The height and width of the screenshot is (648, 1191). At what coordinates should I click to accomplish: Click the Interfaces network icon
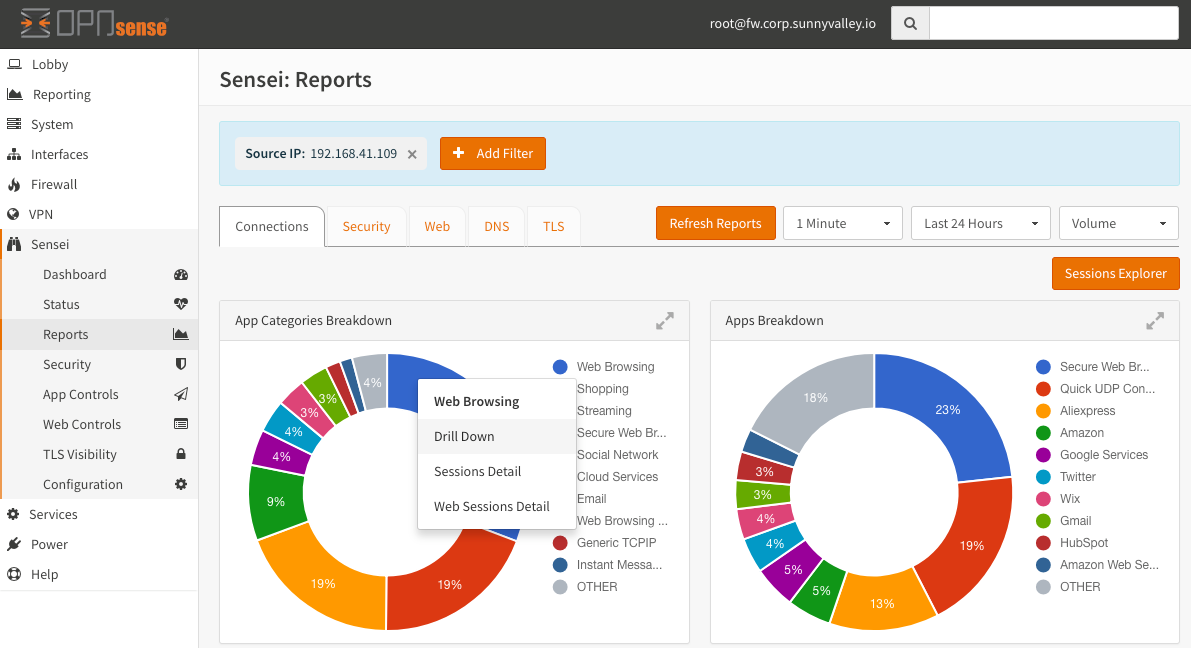[x=14, y=154]
